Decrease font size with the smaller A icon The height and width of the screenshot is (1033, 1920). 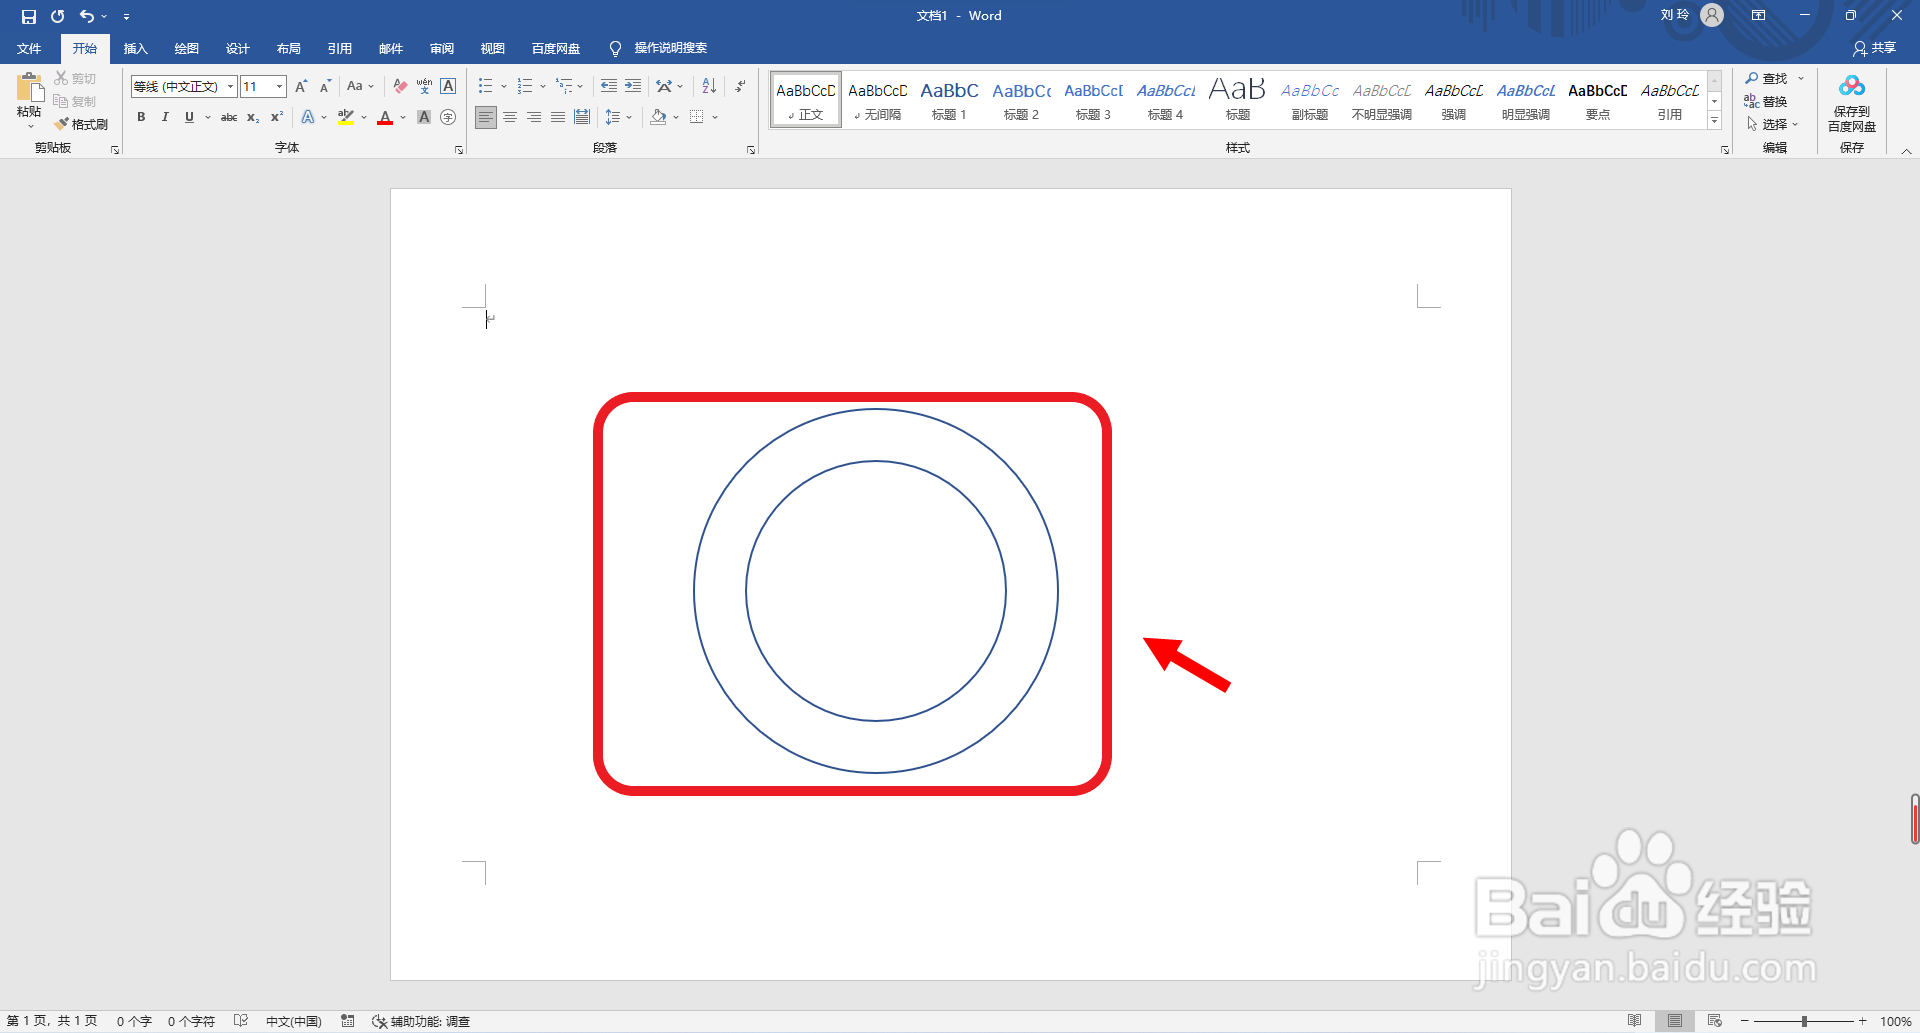click(x=325, y=86)
